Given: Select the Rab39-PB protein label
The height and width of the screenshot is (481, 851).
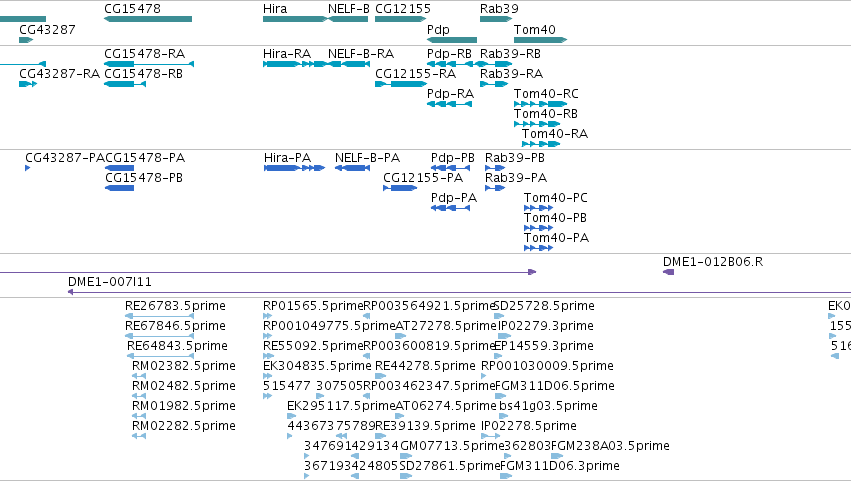Looking at the screenshot, I should pyautogui.click(x=515, y=158).
